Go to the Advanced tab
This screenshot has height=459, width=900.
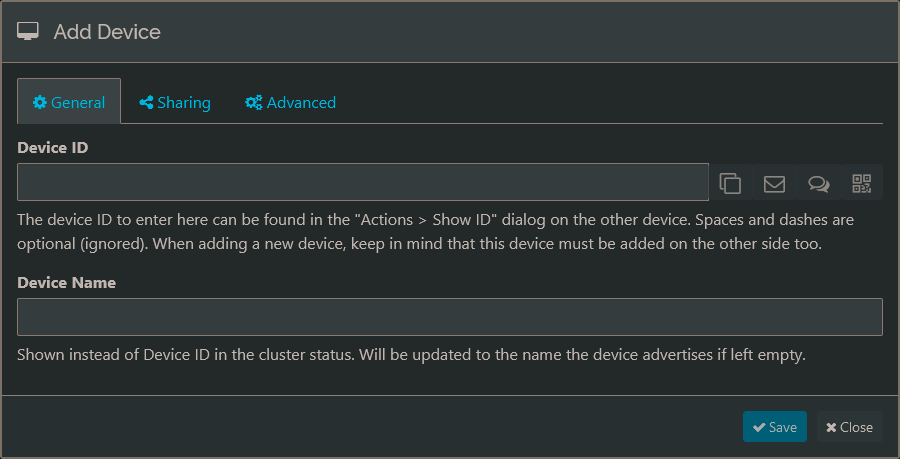[290, 102]
